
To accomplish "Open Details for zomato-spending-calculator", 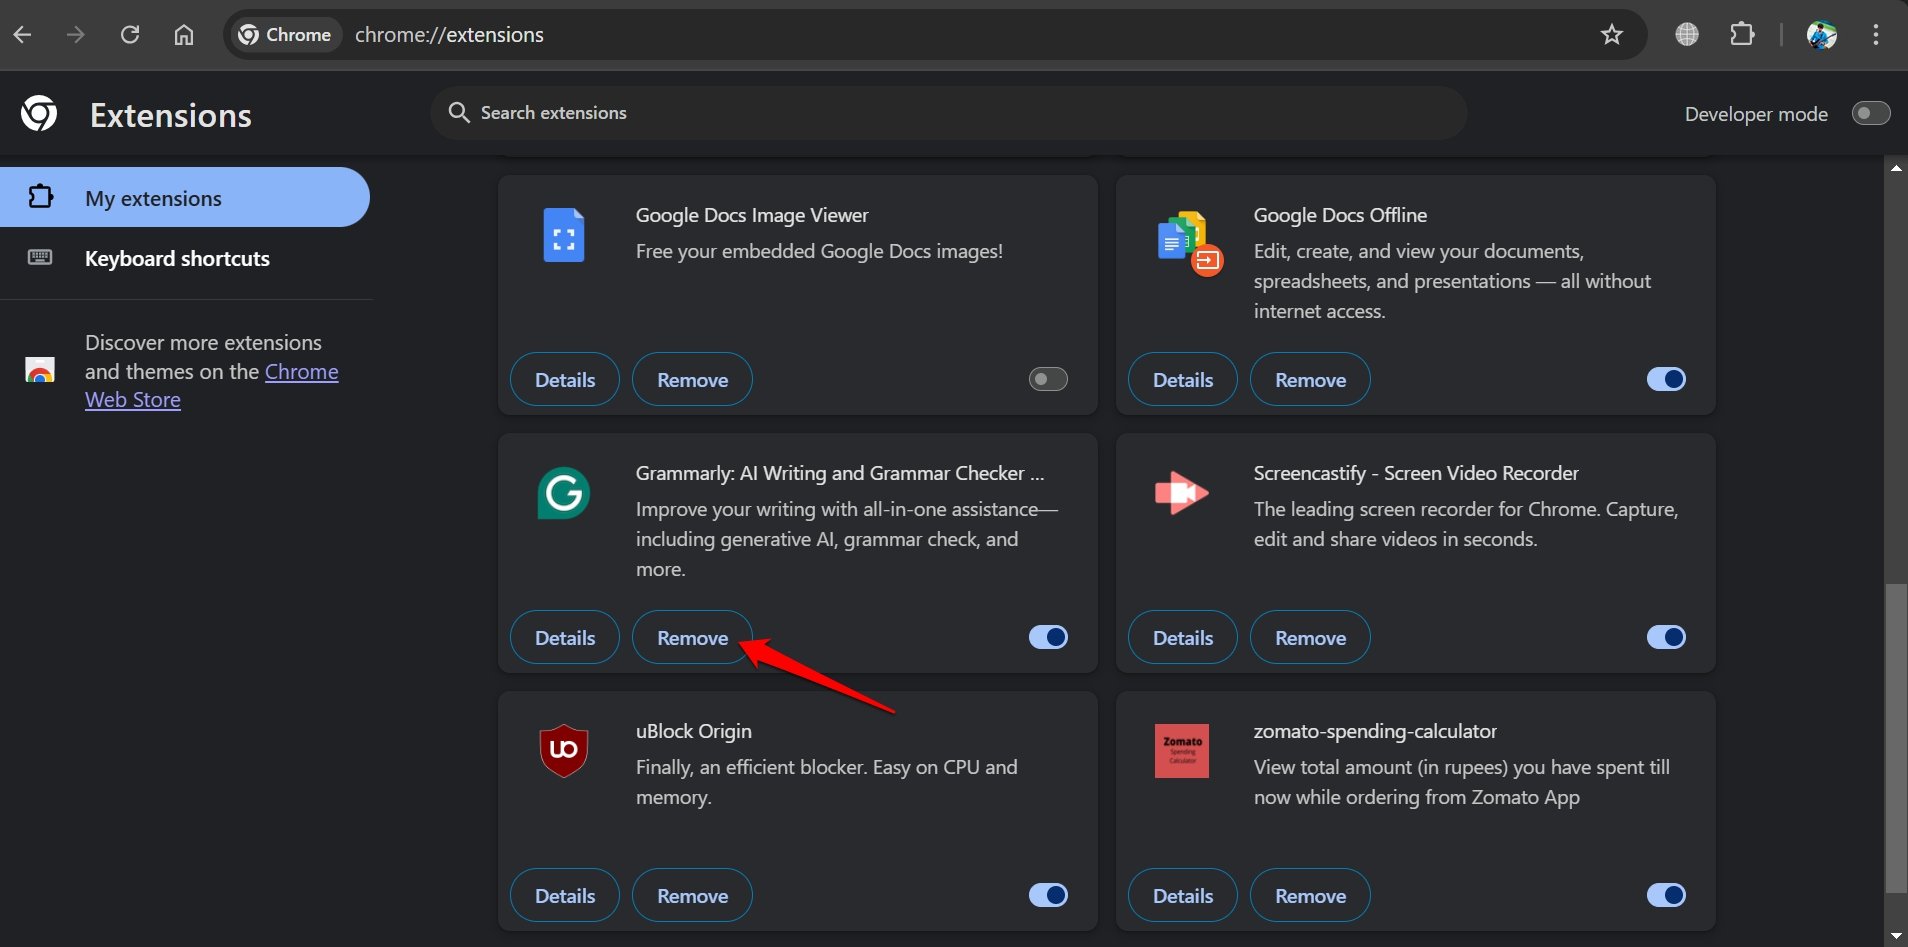I will tap(1183, 895).
